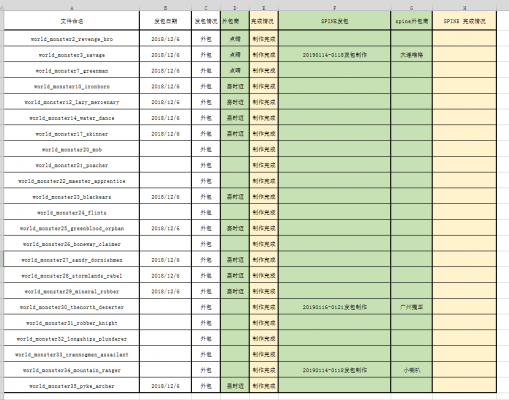The width and height of the screenshot is (509, 400).
Task: Select world_monster26_boneway_claimer cell
Action: tap(72, 244)
